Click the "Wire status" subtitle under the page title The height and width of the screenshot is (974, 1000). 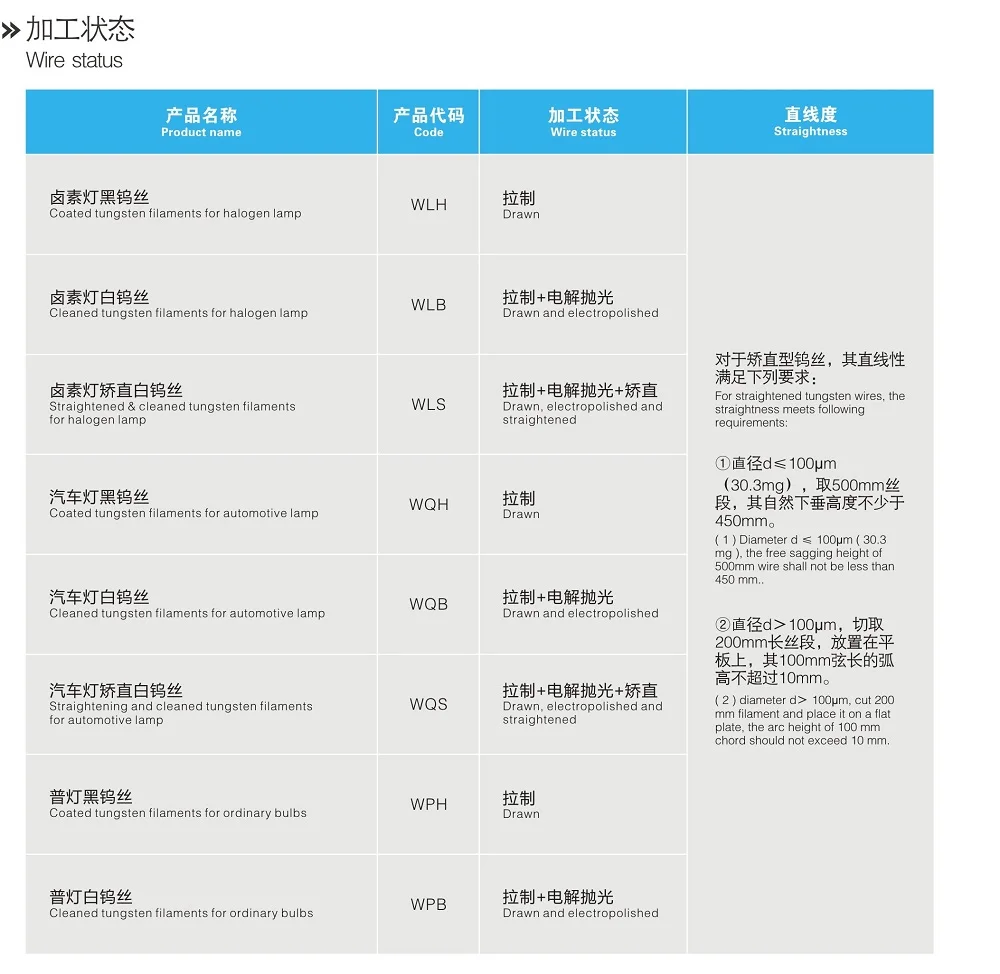click(x=74, y=60)
